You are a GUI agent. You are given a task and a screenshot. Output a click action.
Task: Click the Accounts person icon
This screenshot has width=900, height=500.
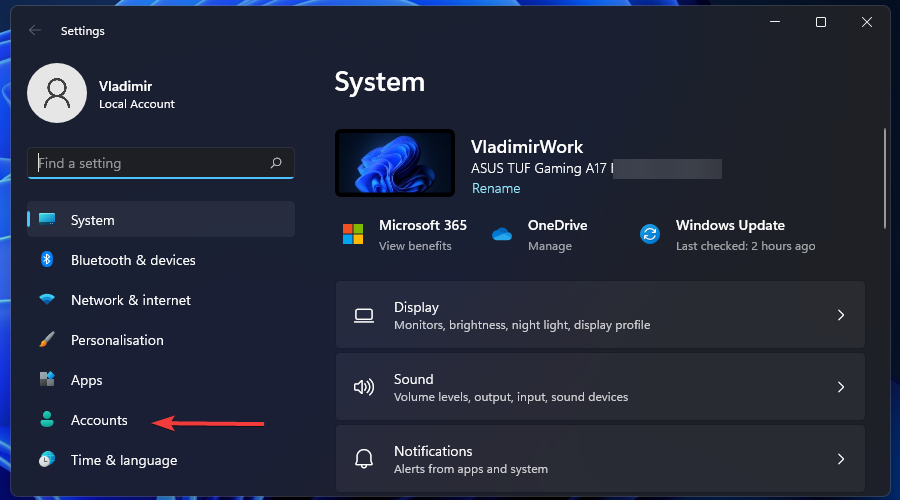point(47,420)
